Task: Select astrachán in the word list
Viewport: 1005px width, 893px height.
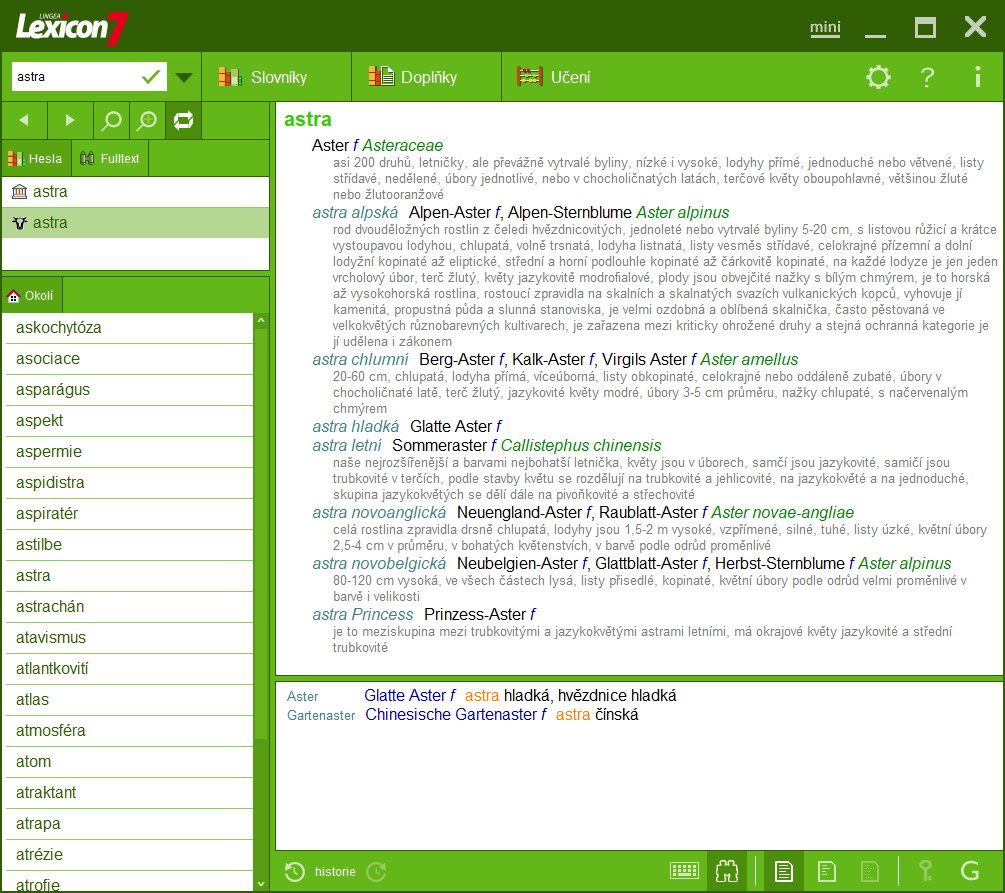Action: point(128,607)
